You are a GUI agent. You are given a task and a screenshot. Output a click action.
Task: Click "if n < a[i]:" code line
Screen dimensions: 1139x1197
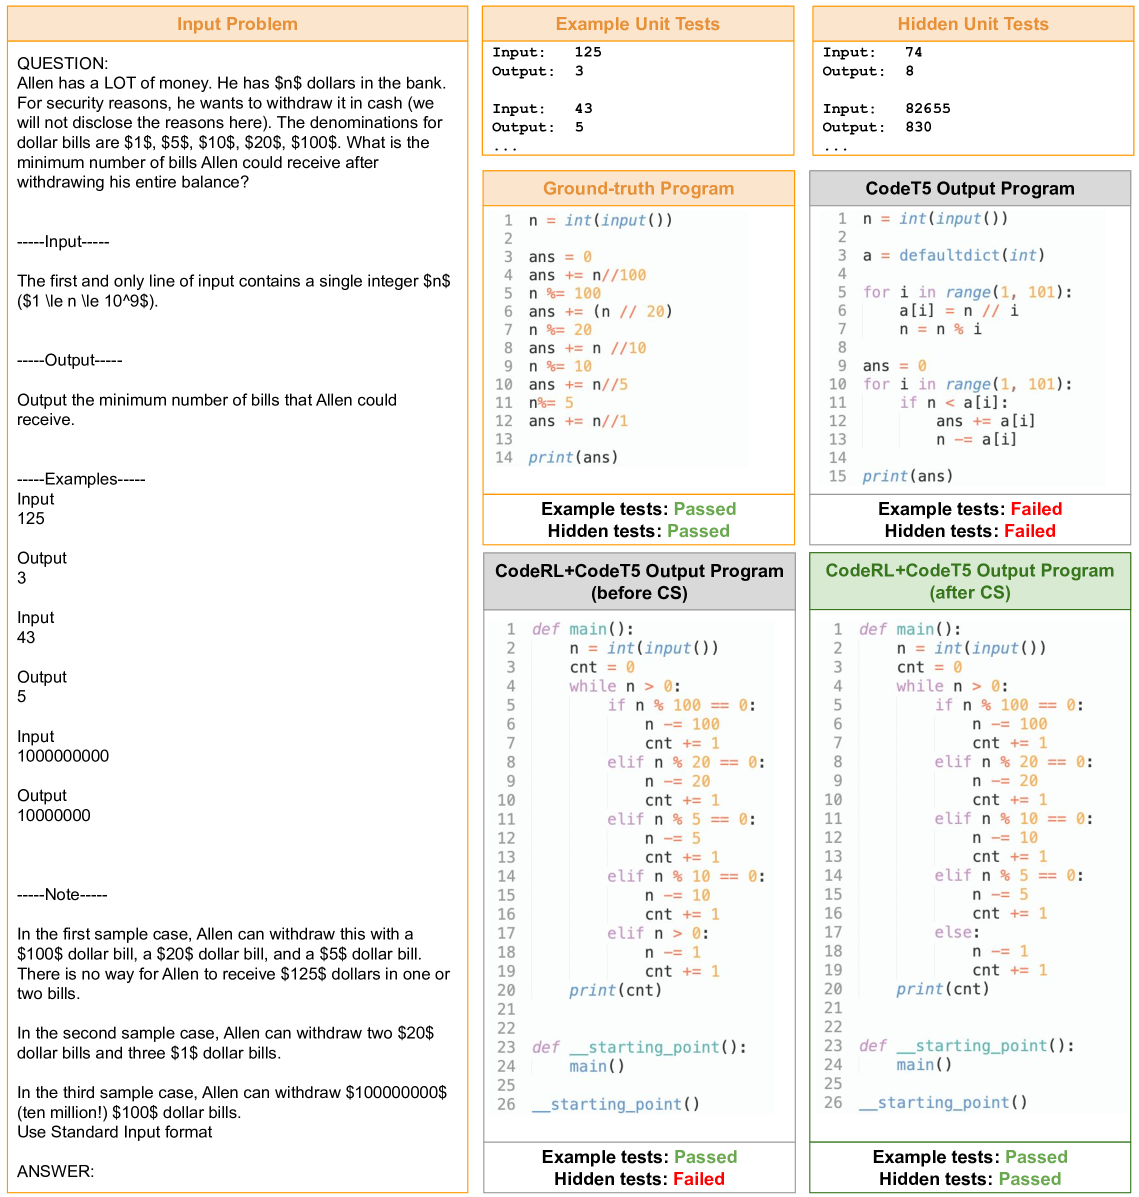953,402
